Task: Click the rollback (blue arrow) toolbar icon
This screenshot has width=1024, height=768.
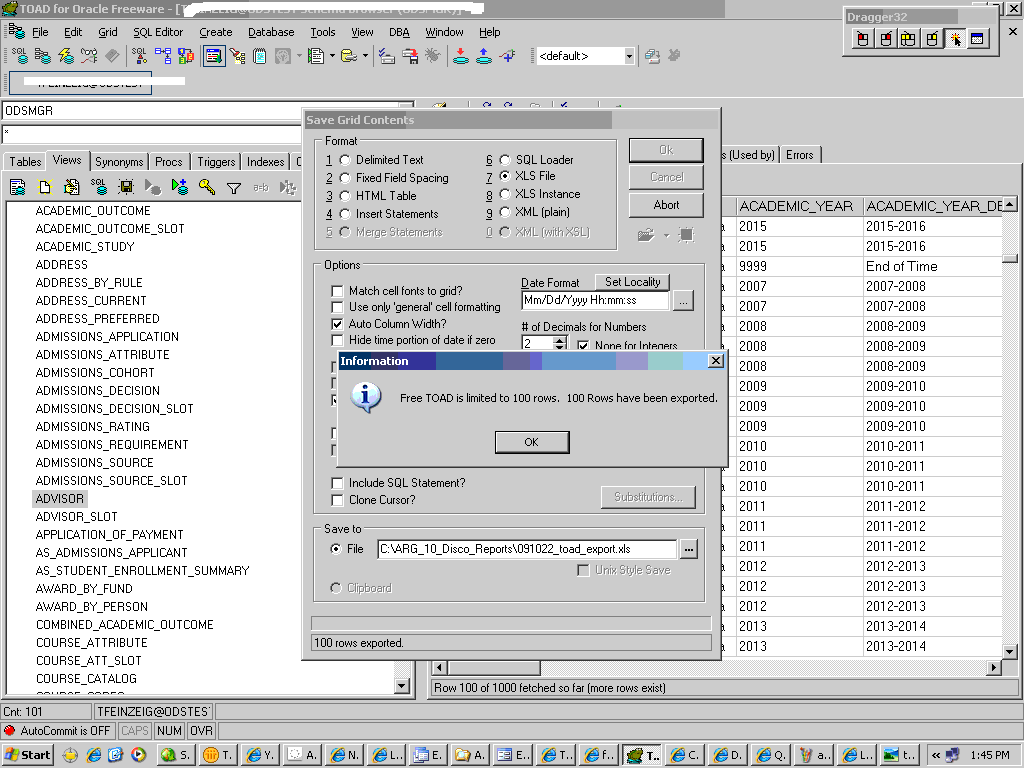Action: [x=483, y=57]
